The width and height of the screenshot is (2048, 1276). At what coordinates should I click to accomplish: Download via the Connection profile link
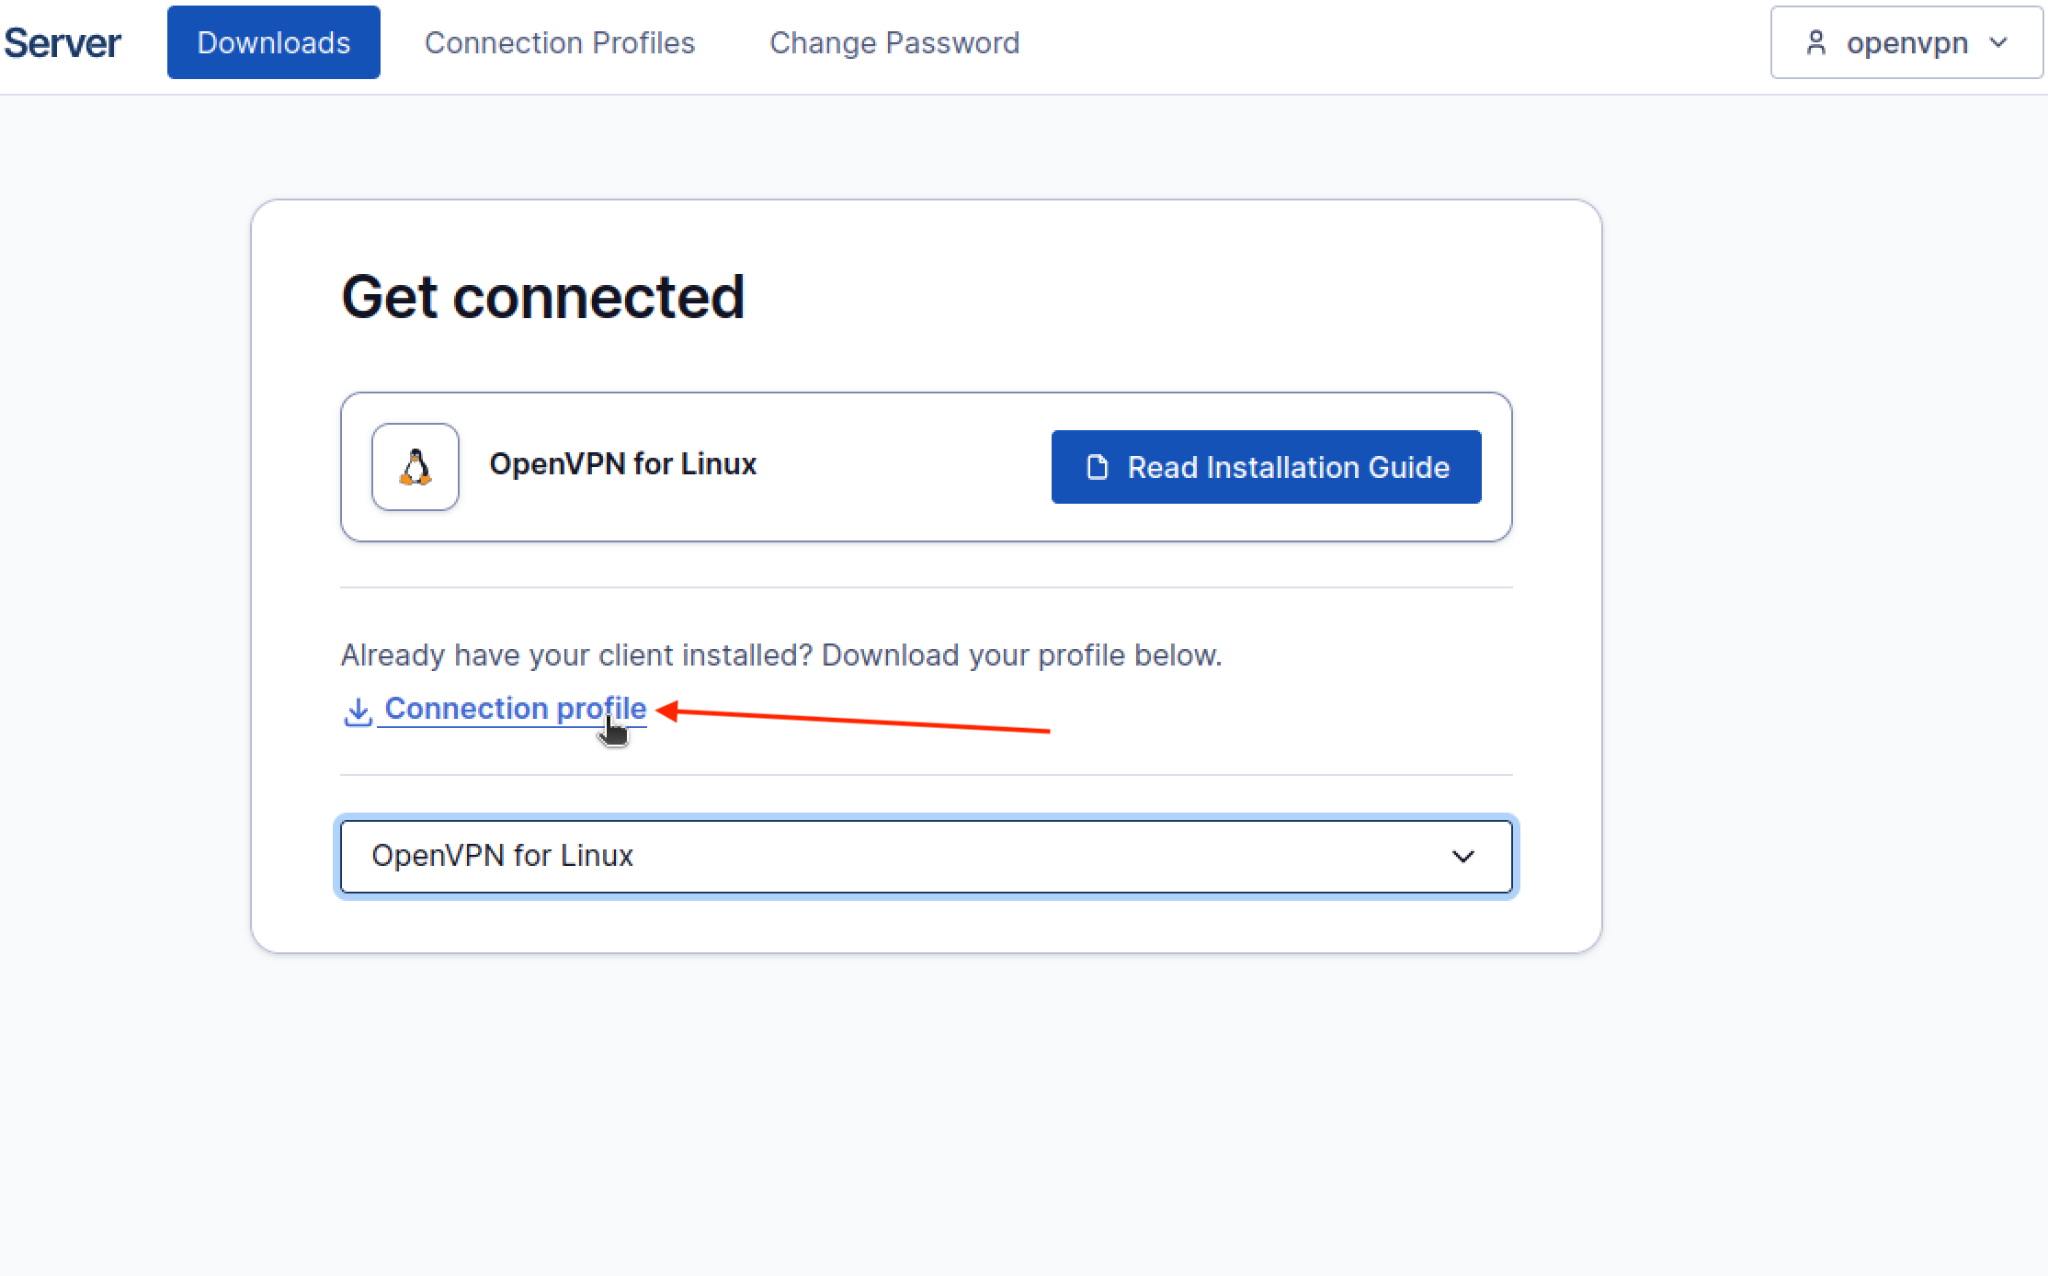[514, 708]
